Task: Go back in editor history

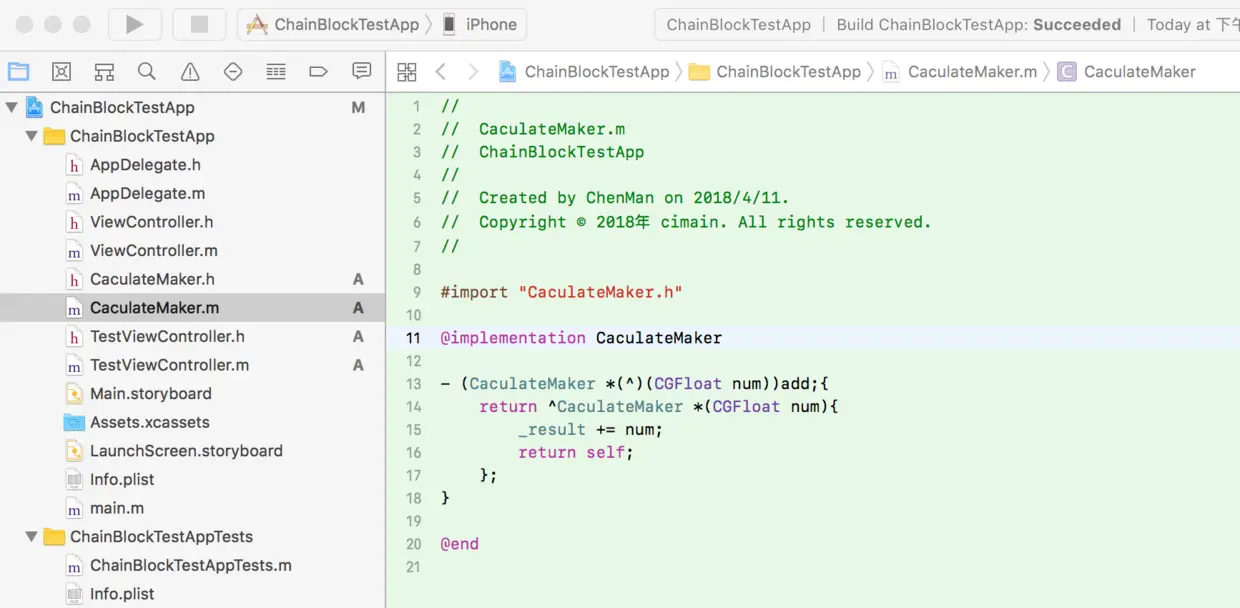Action: coord(440,72)
